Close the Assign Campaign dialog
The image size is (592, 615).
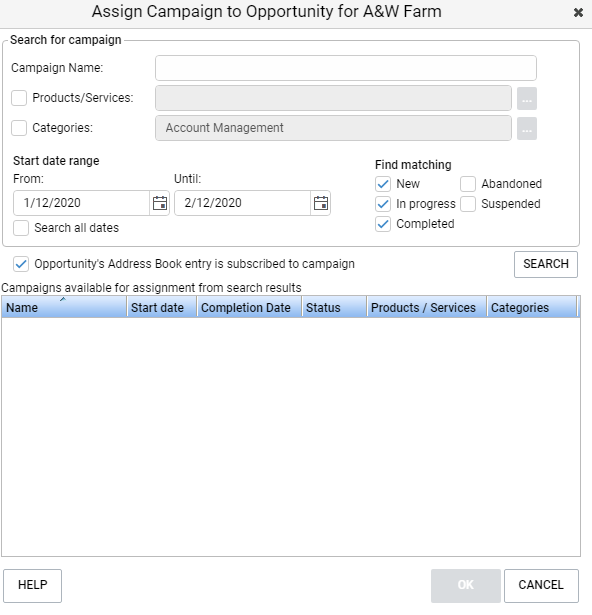click(578, 13)
